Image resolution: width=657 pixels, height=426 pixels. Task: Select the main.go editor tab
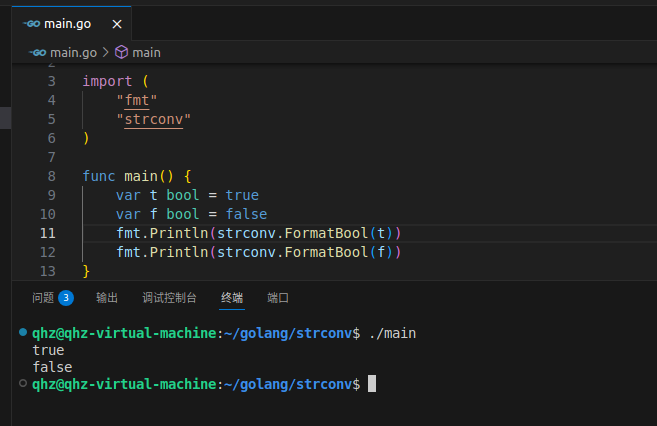(x=72, y=24)
